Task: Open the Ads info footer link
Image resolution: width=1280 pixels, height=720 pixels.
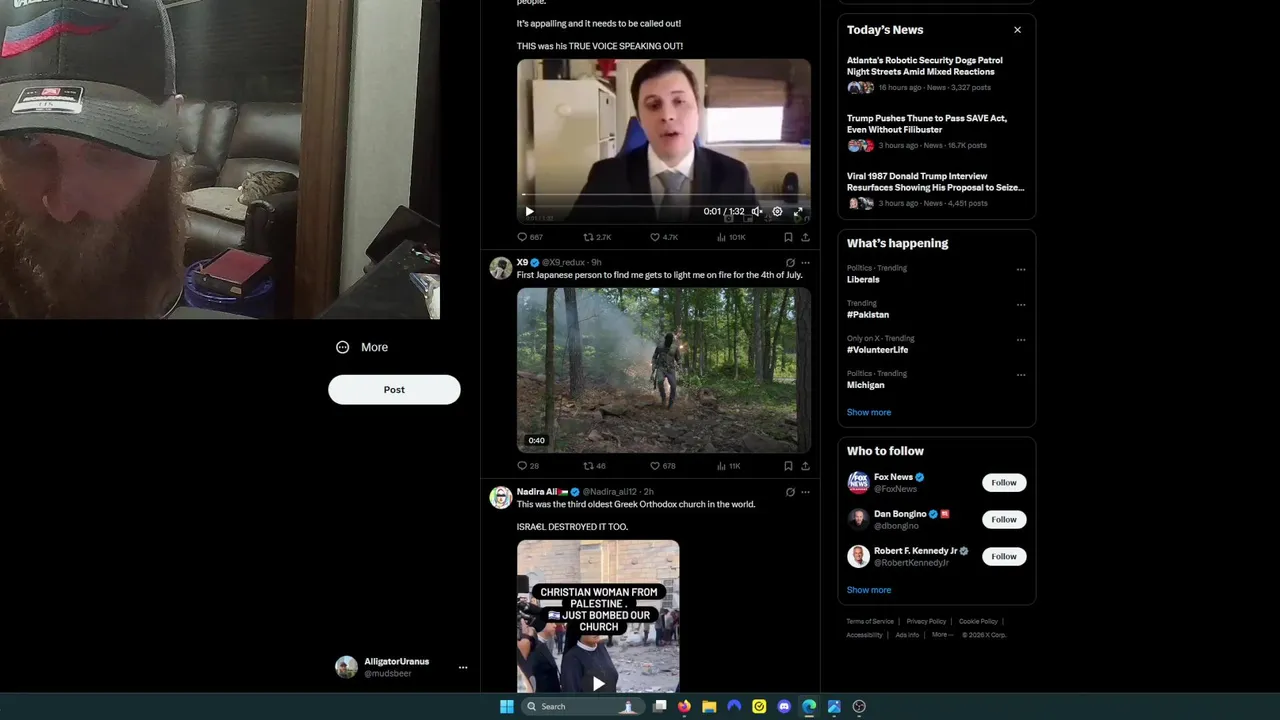Action: coord(907,635)
